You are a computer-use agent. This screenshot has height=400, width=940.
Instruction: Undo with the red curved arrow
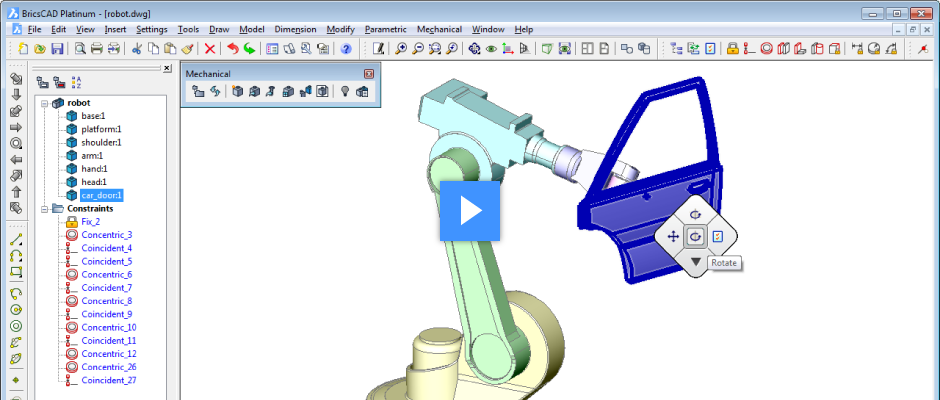point(233,49)
